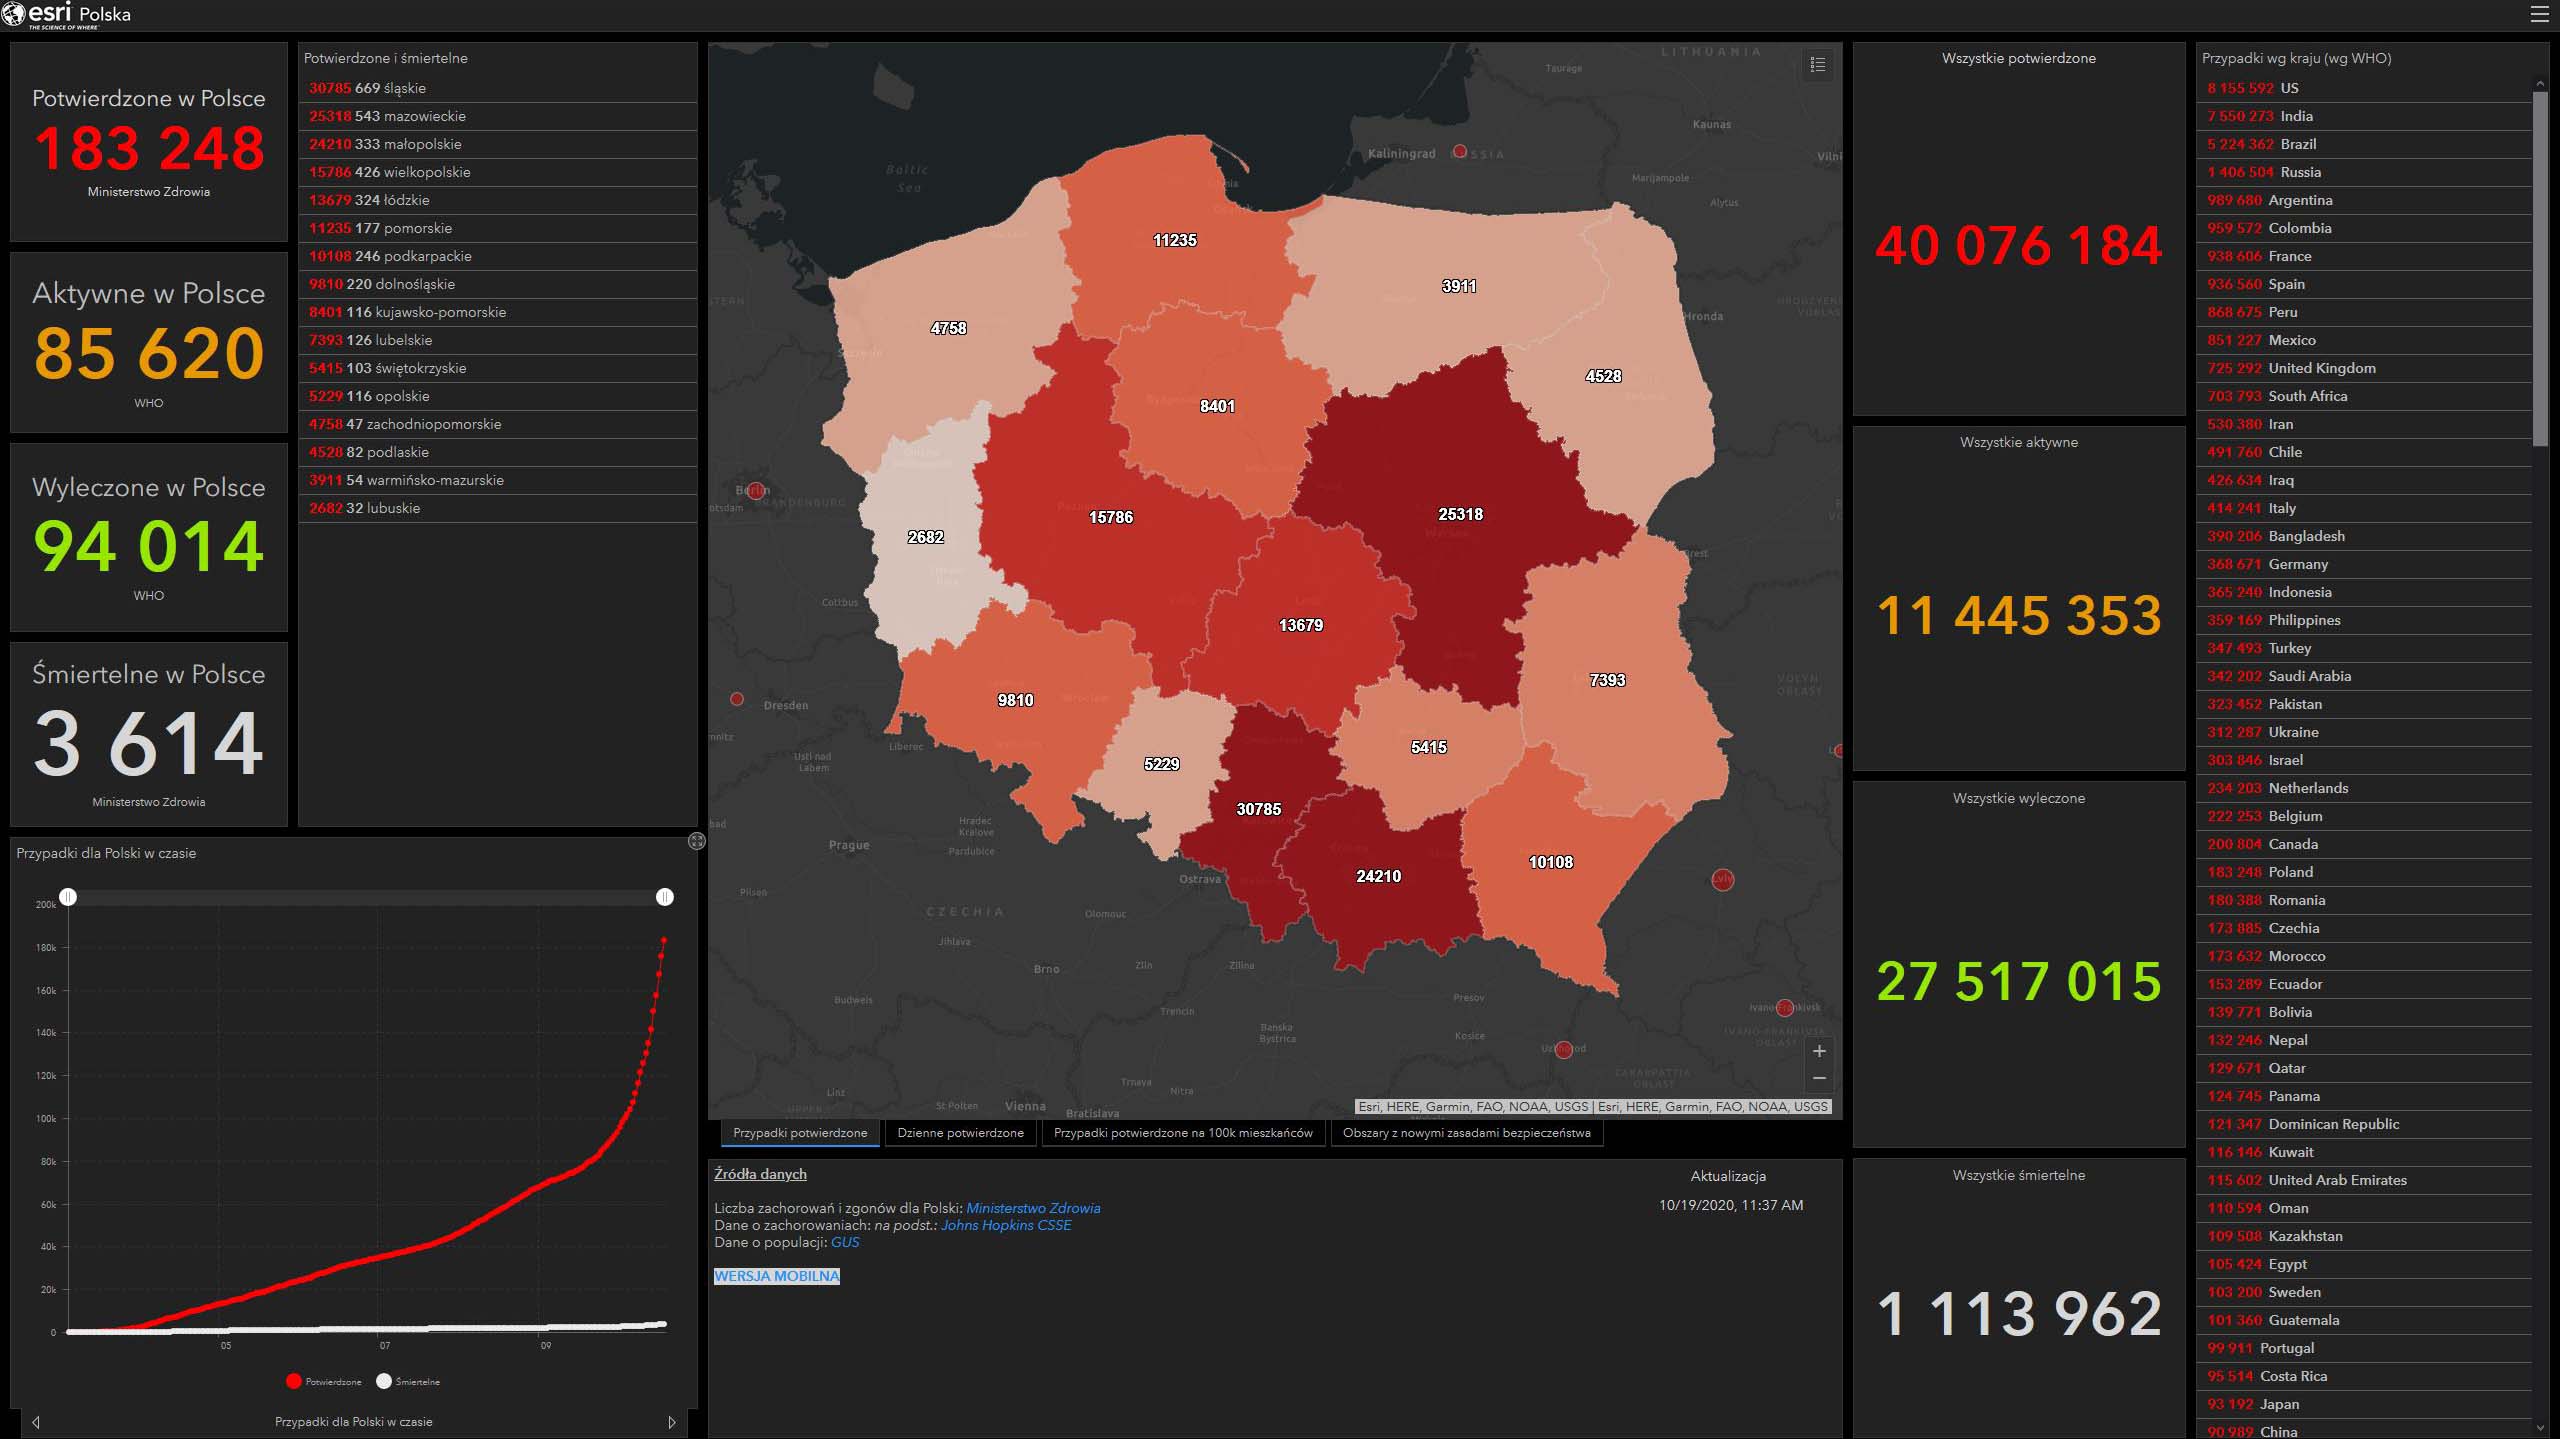
Task: Open the Johns Hopkins CSSE link
Action: [1005, 1225]
